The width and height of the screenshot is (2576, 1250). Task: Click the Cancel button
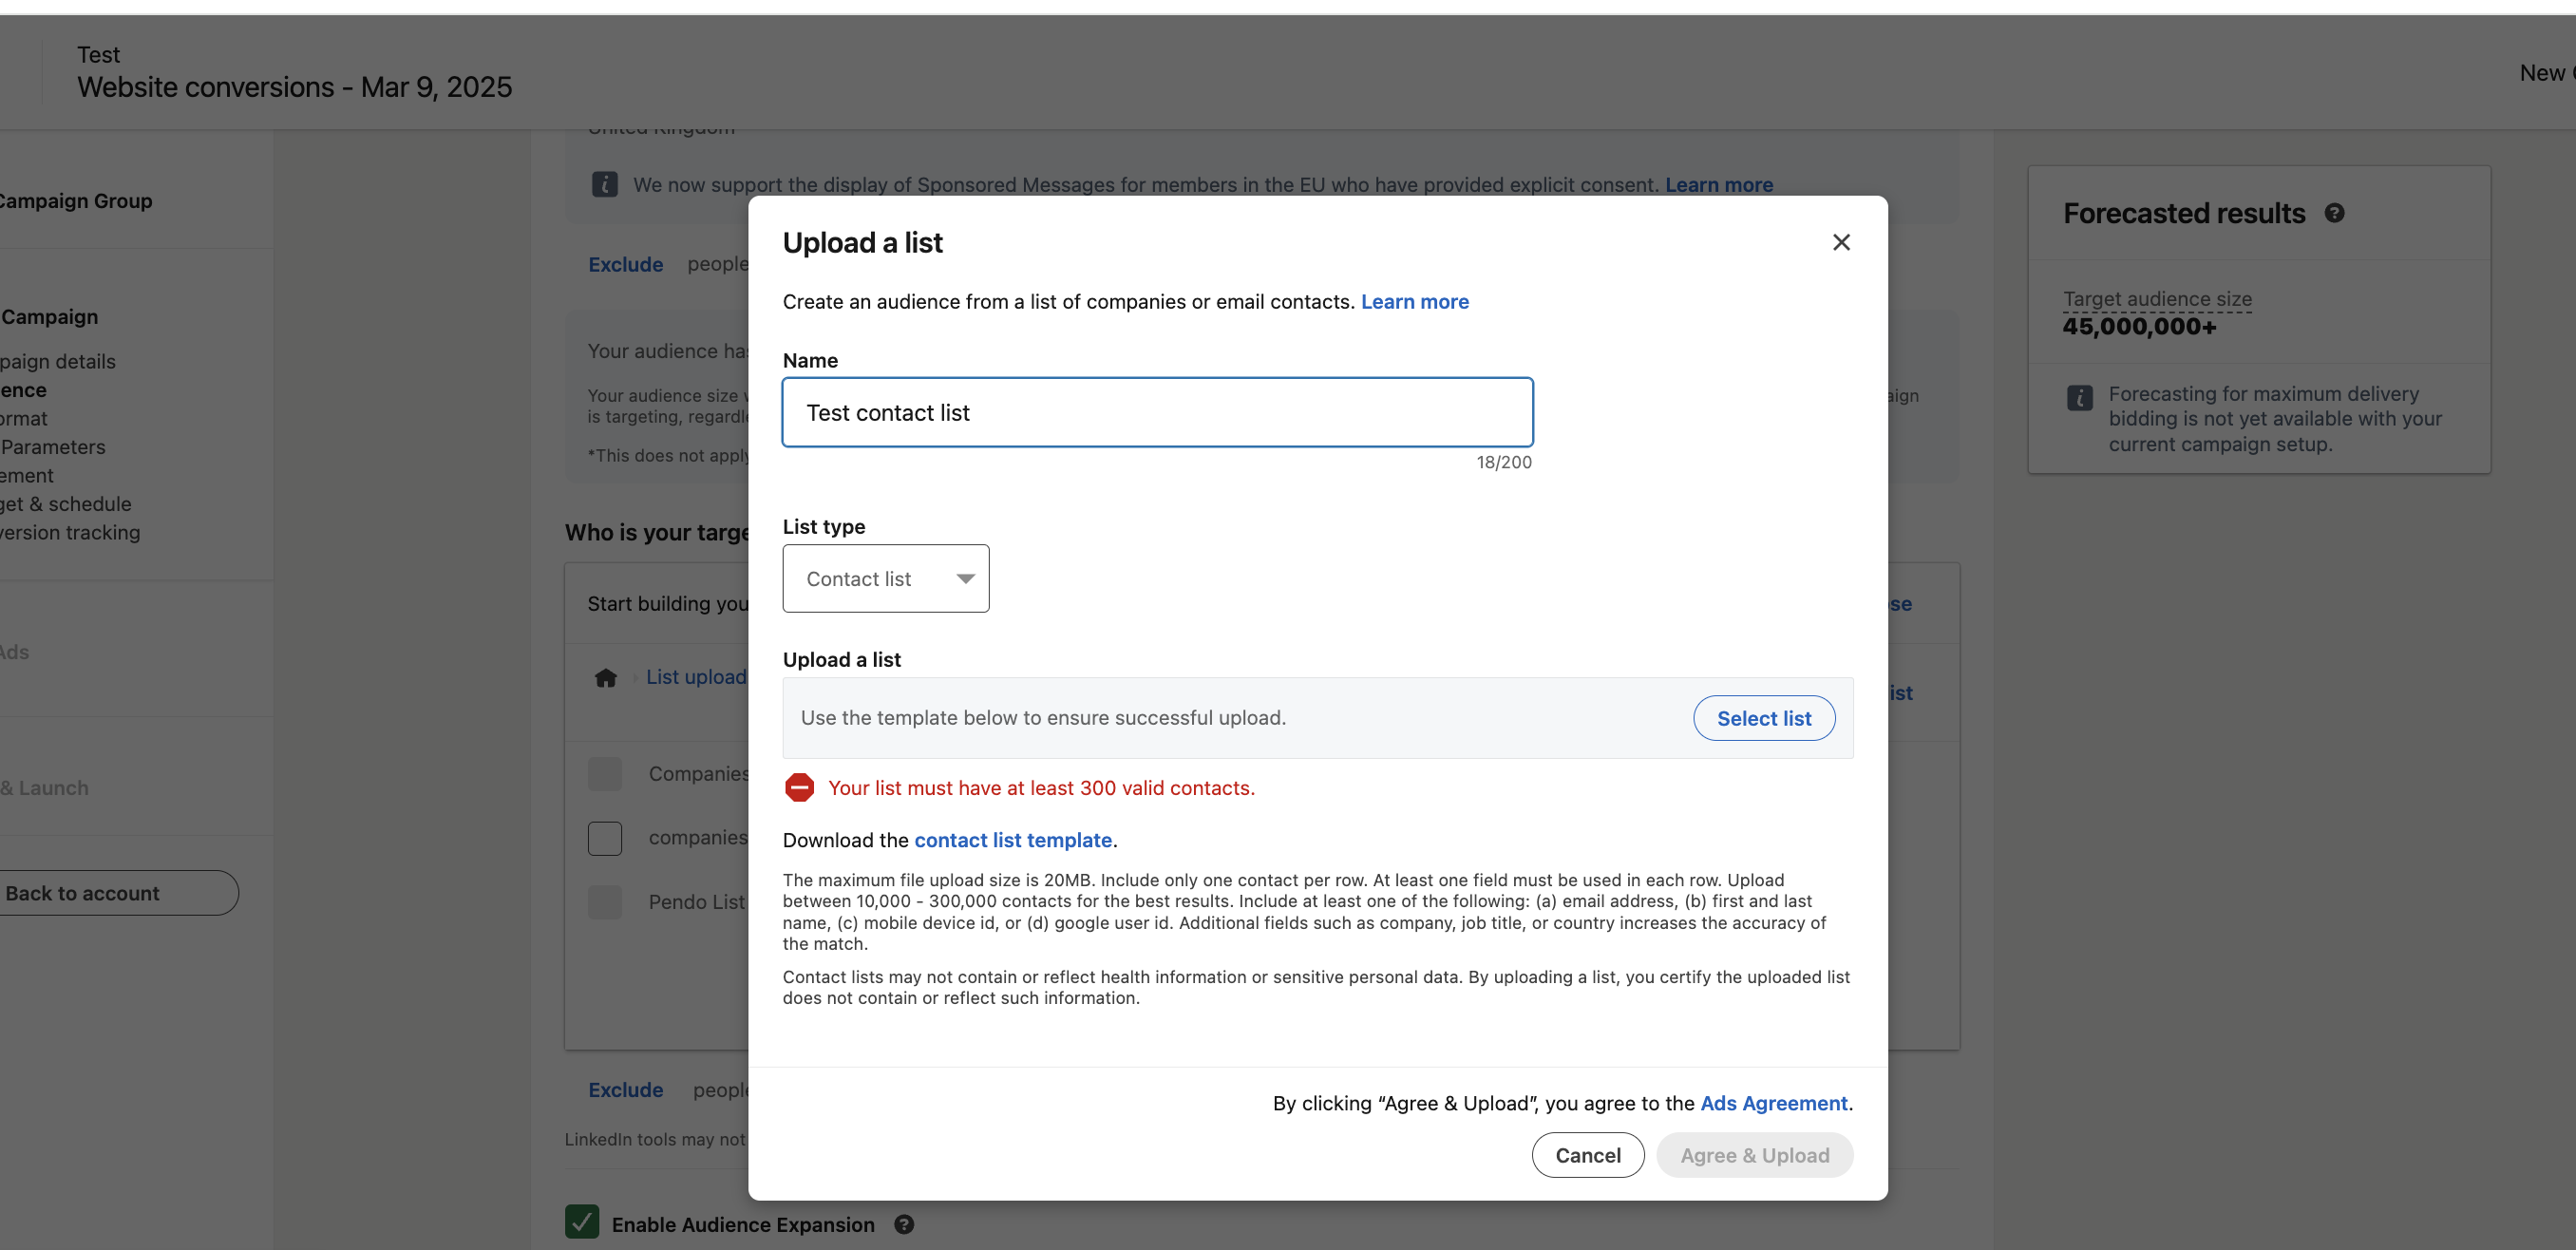1587,1155
